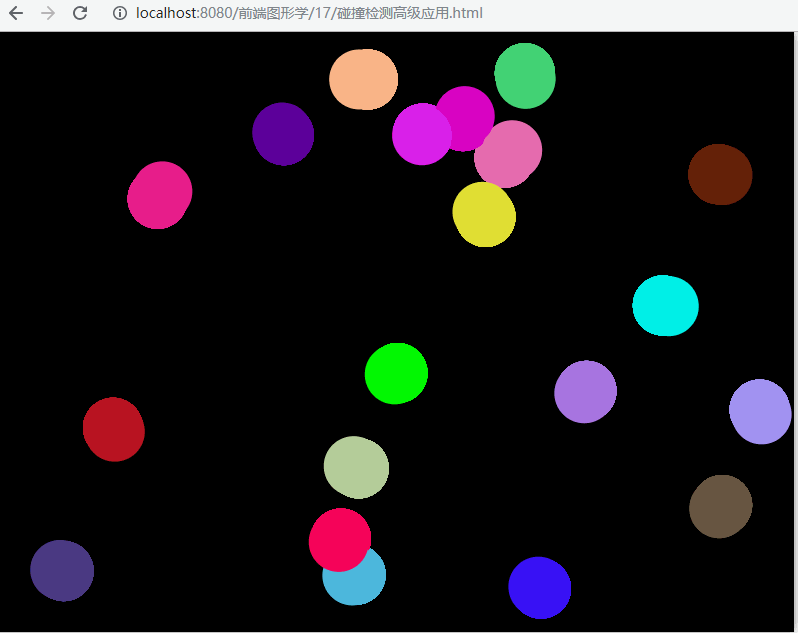Click the lavender ball near the scrollbar
The image size is (798, 633).
point(760,411)
